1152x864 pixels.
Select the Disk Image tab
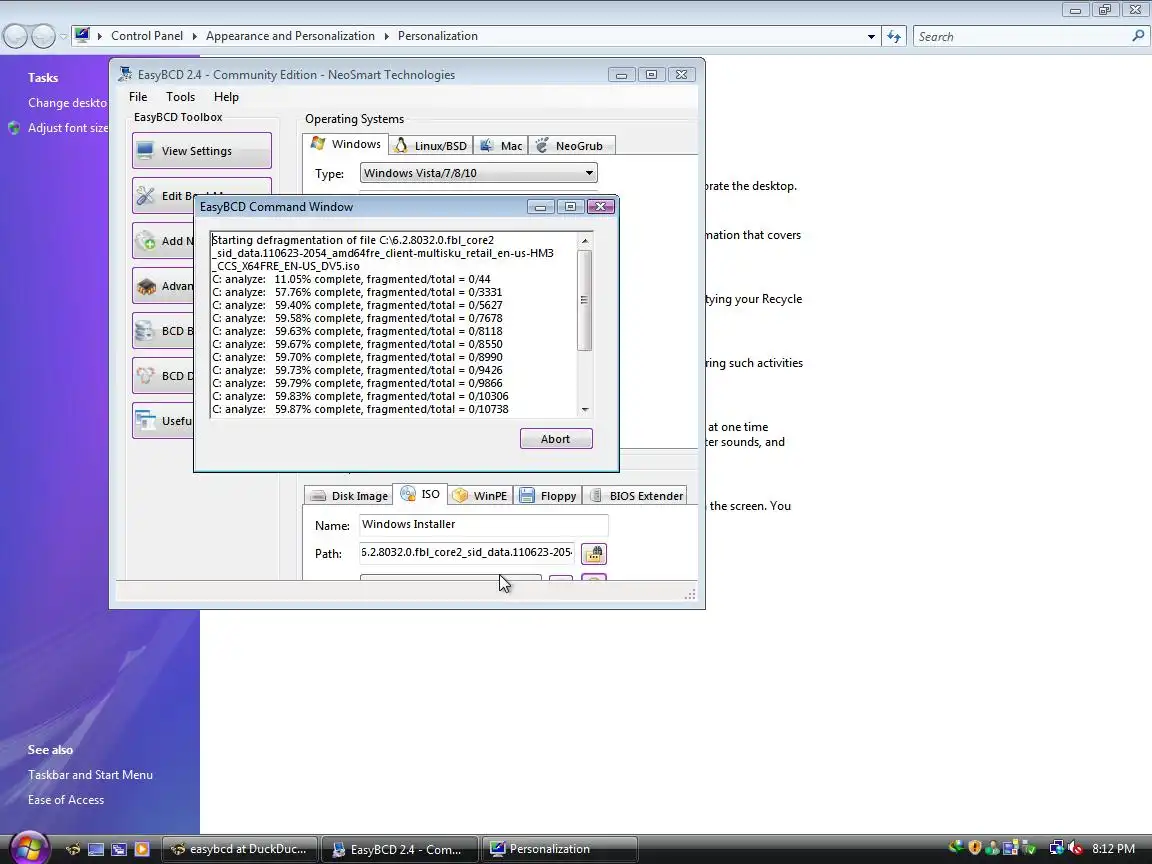tap(348, 496)
